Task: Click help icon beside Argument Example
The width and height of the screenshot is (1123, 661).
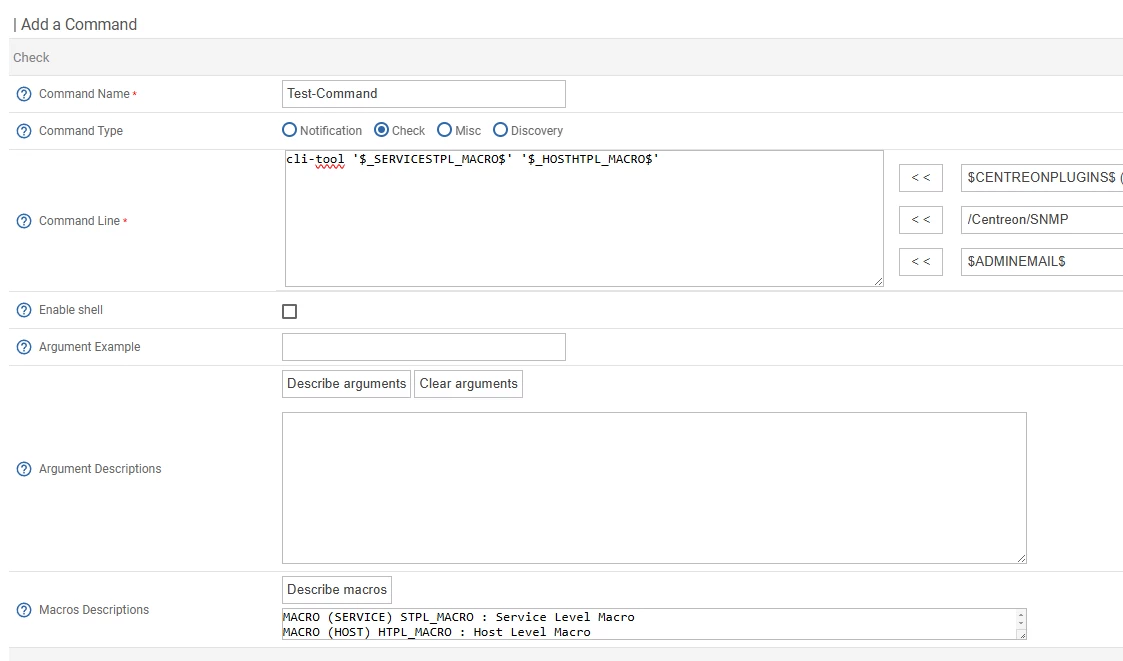Action: tap(24, 347)
